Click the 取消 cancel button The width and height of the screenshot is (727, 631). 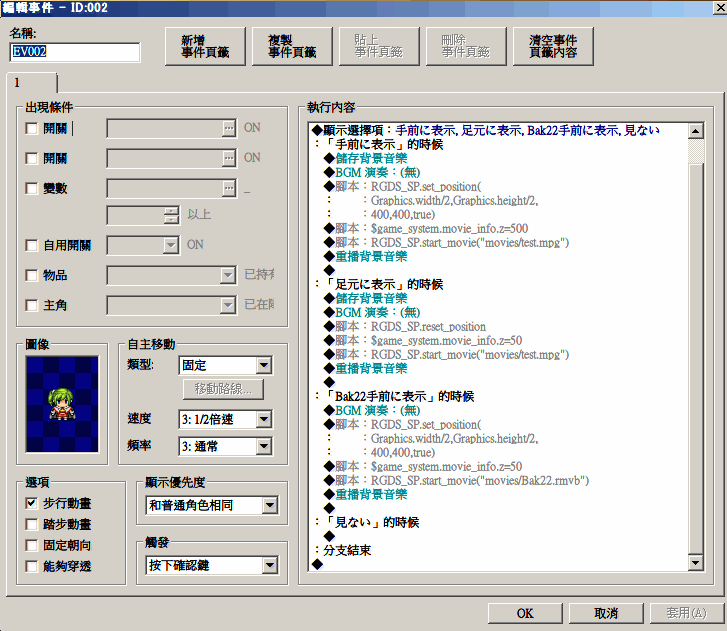tap(606, 613)
